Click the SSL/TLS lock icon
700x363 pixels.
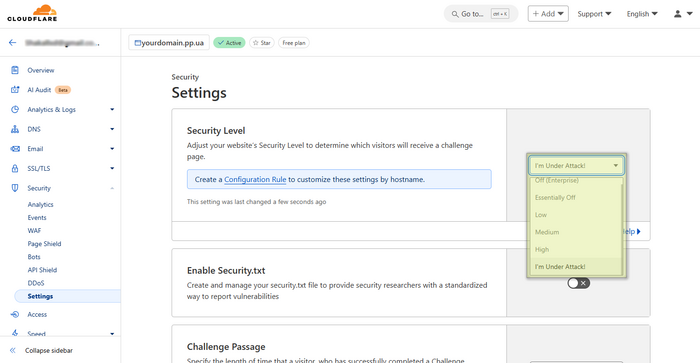pyautogui.click(x=15, y=168)
